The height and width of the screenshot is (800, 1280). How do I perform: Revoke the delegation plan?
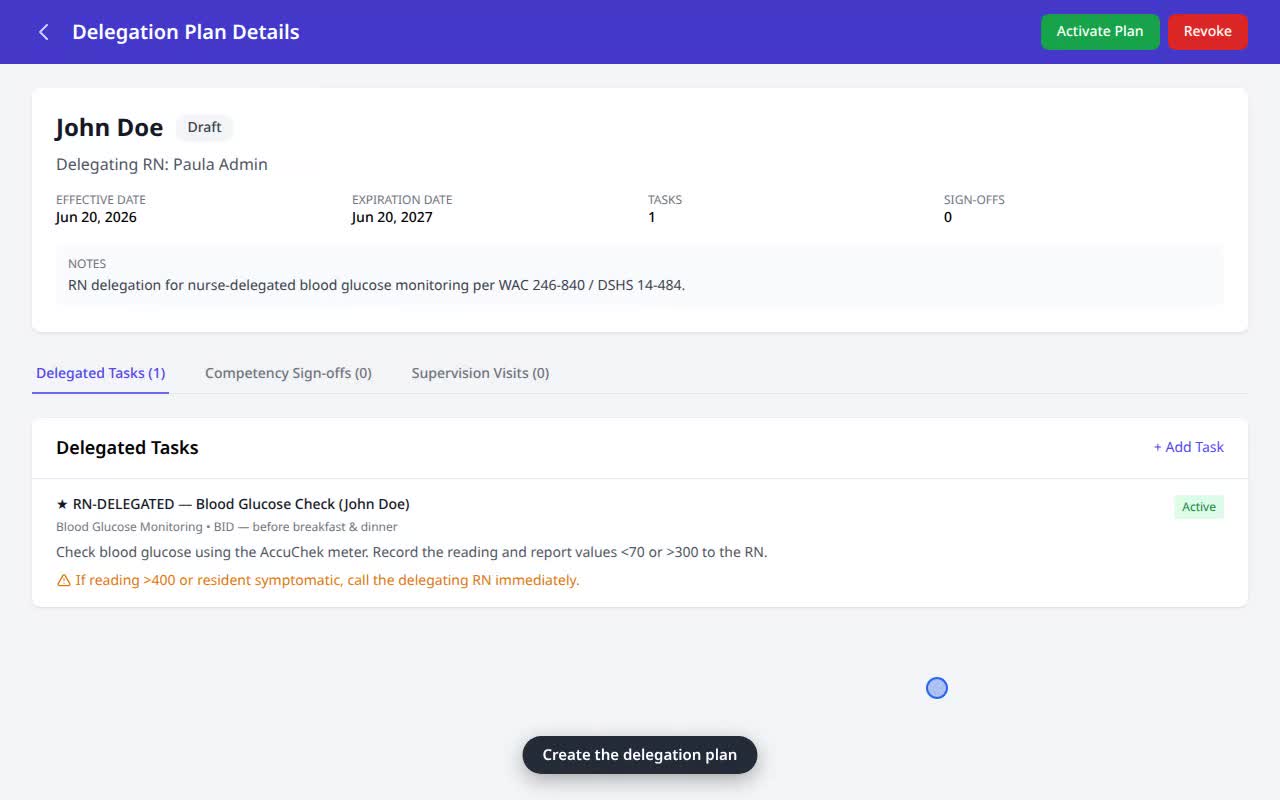click(x=1207, y=31)
